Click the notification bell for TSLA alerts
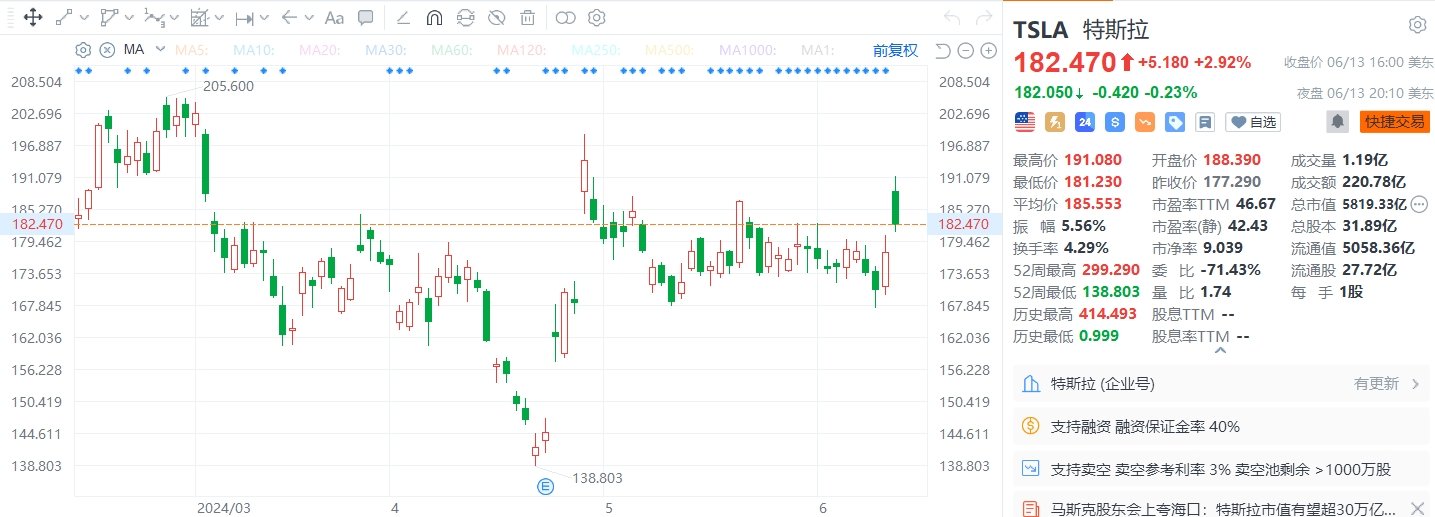This screenshot has height=517, width=1435. click(x=1337, y=122)
